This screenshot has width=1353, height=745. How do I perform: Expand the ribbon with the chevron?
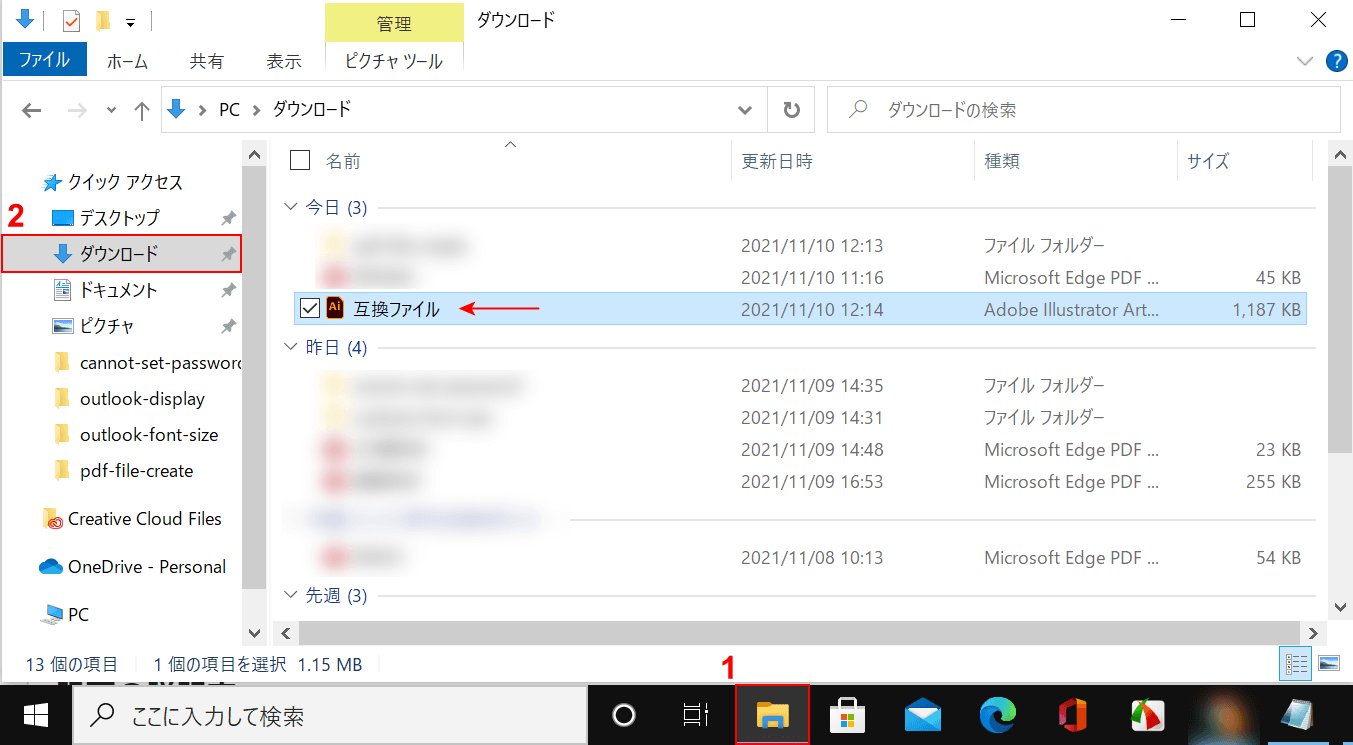pos(1305,61)
